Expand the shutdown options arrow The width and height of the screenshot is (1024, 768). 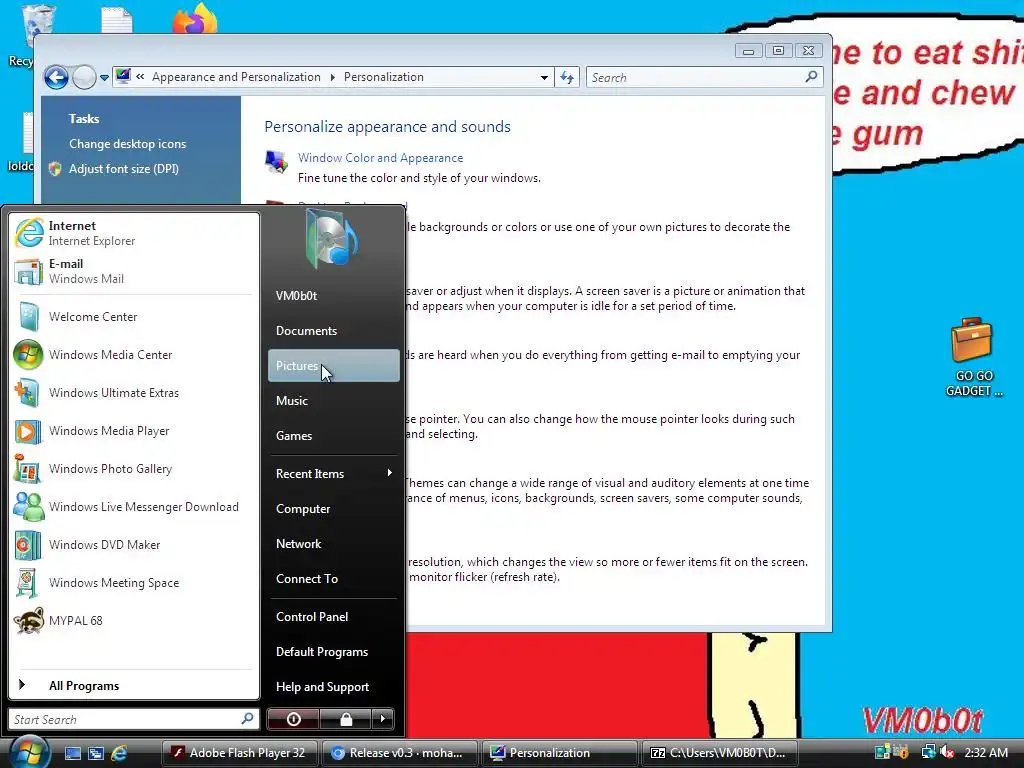pyautogui.click(x=383, y=719)
